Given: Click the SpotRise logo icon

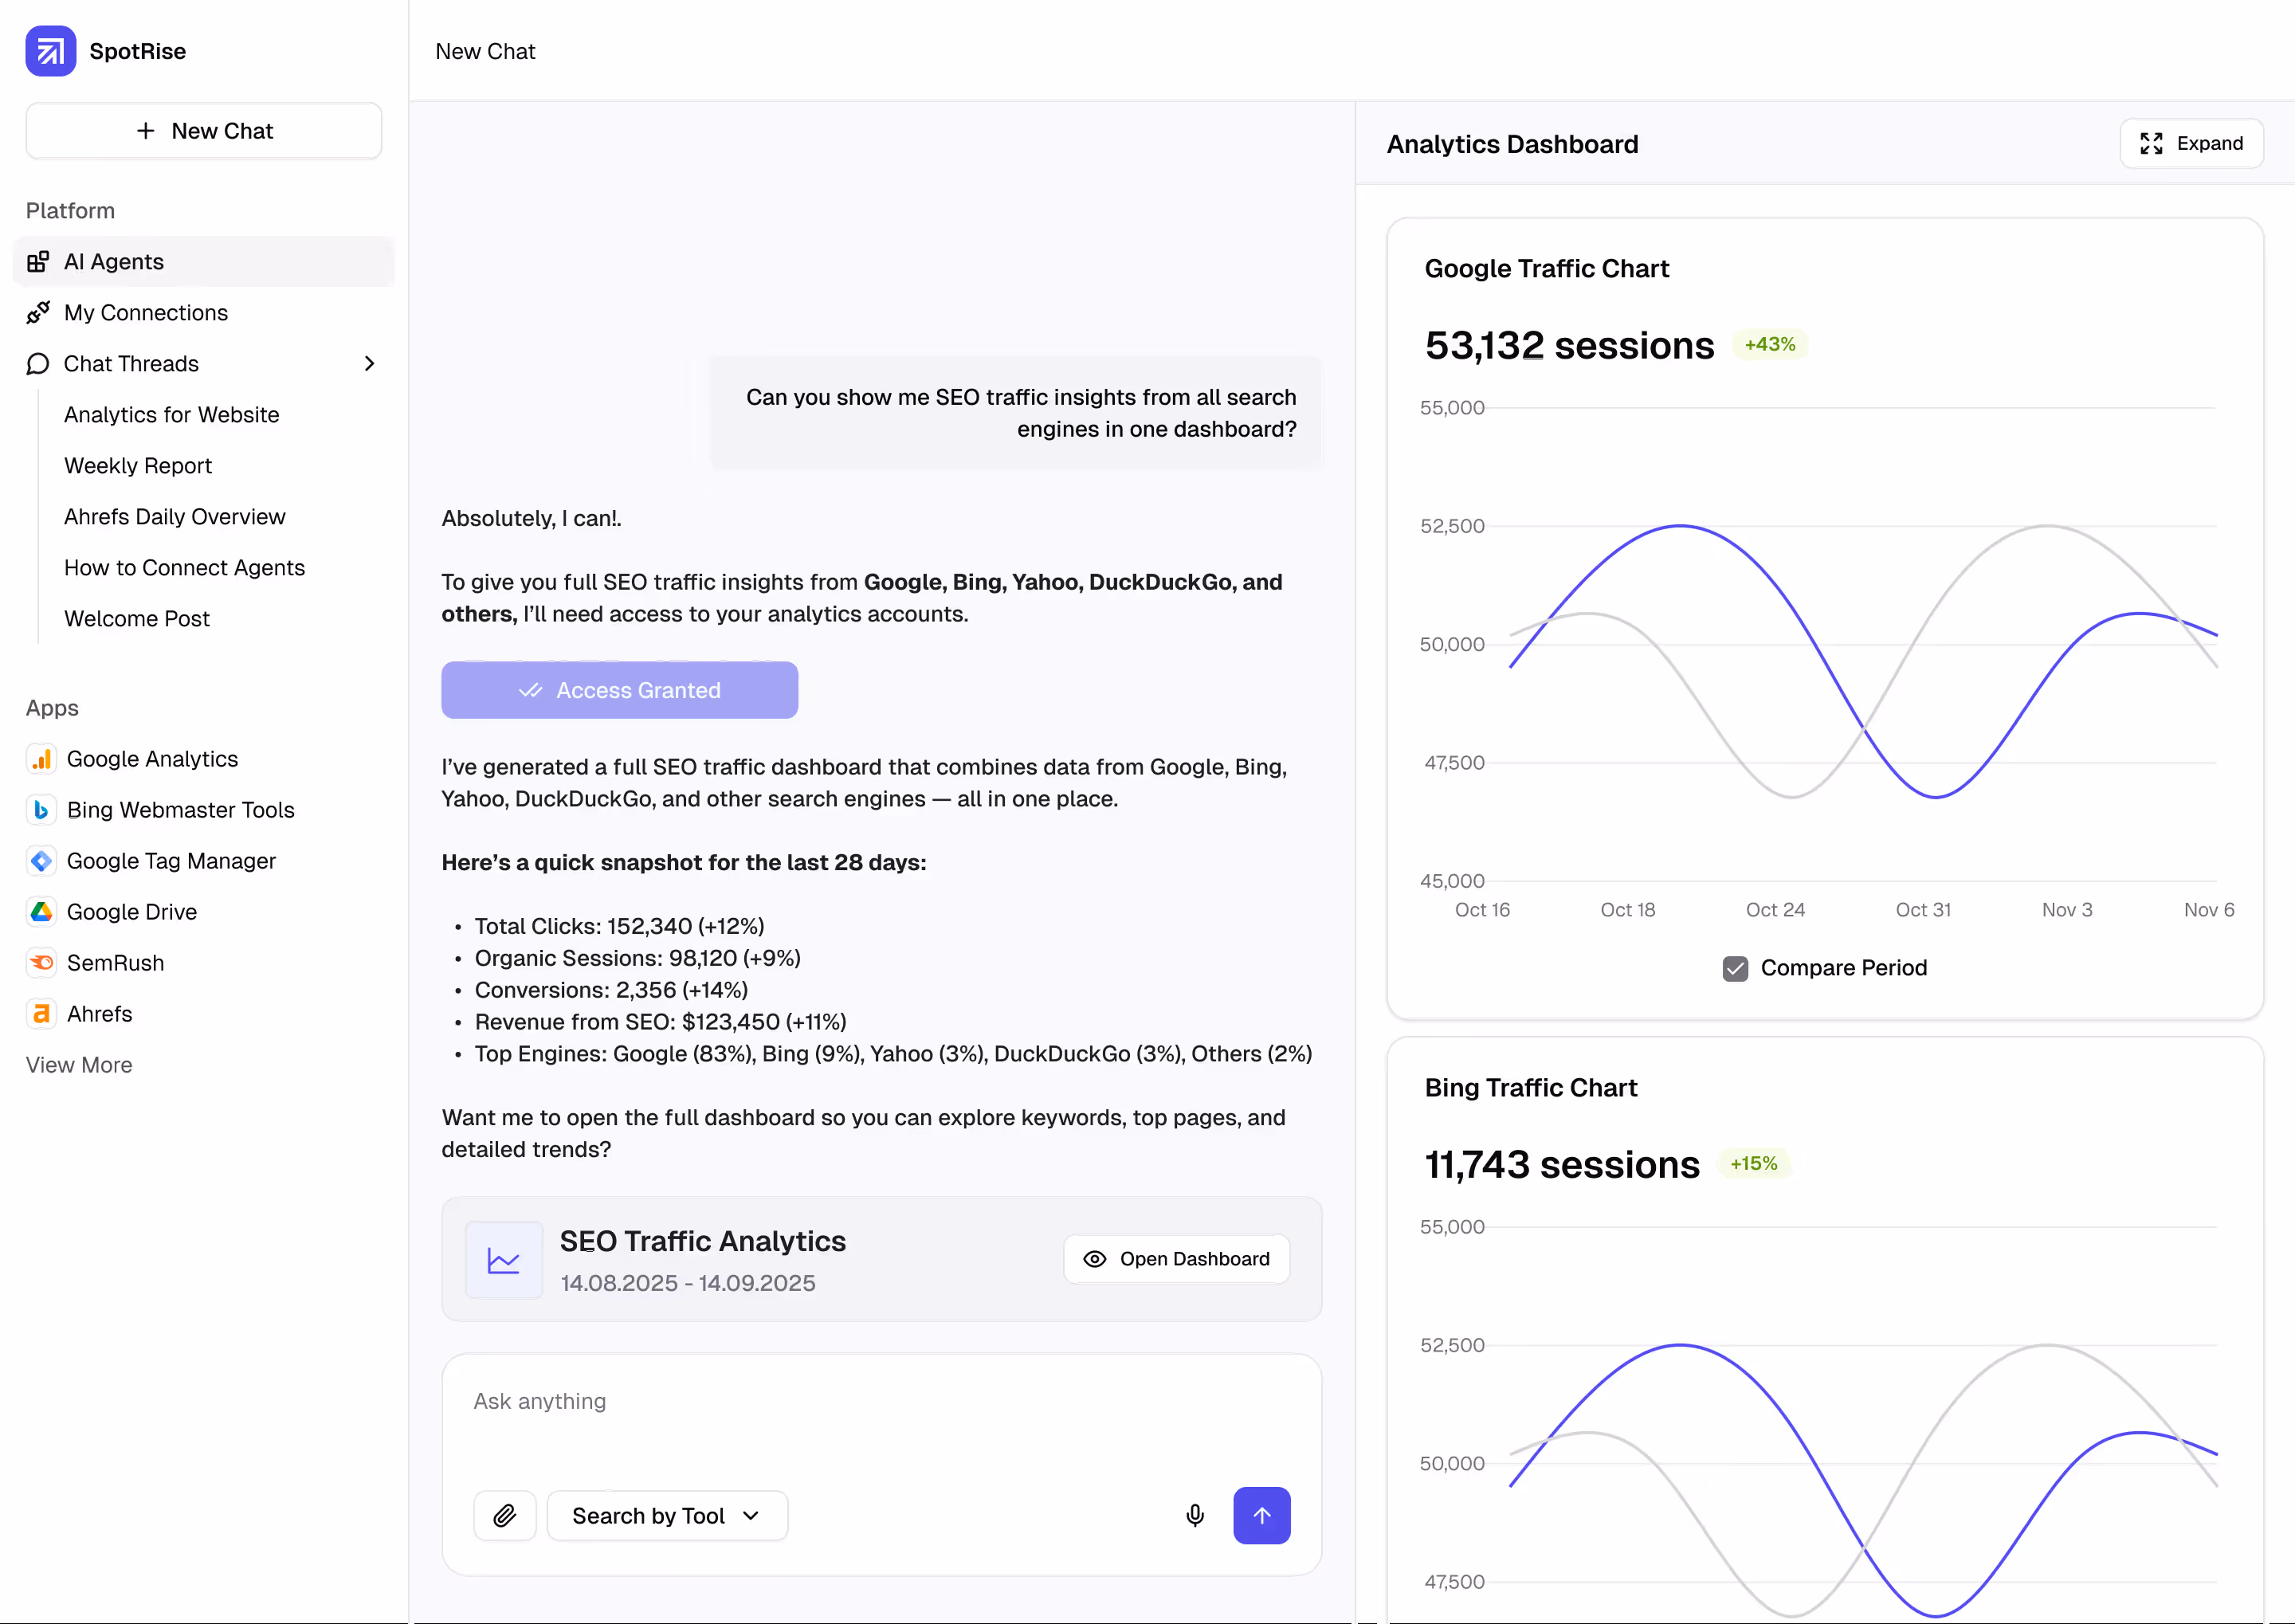Looking at the screenshot, I should coord(50,51).
